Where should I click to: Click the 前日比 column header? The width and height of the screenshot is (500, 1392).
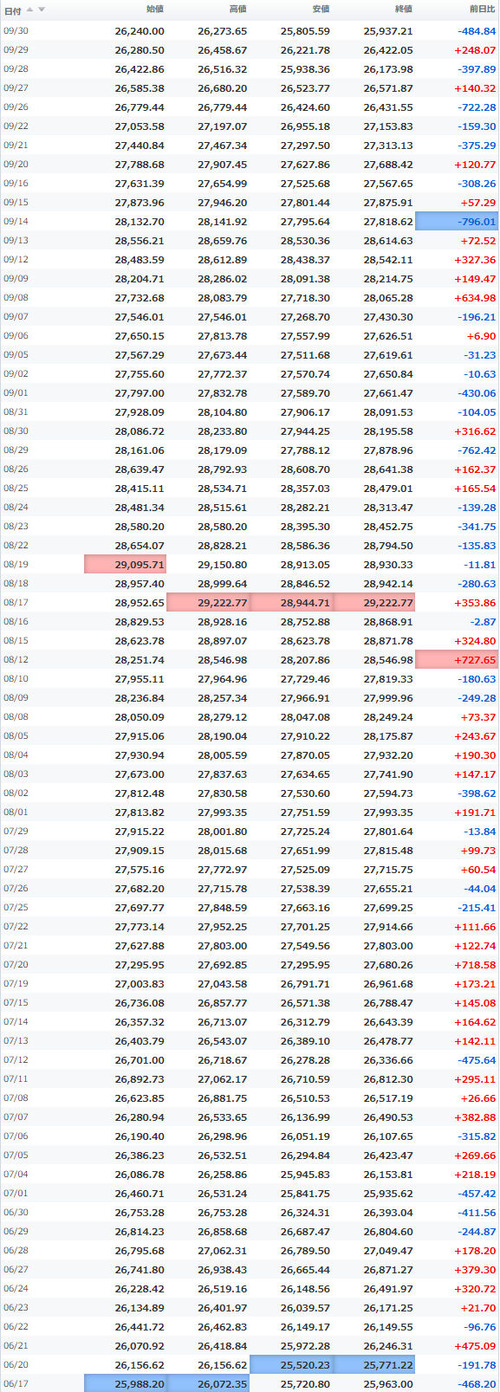(483, 8)
